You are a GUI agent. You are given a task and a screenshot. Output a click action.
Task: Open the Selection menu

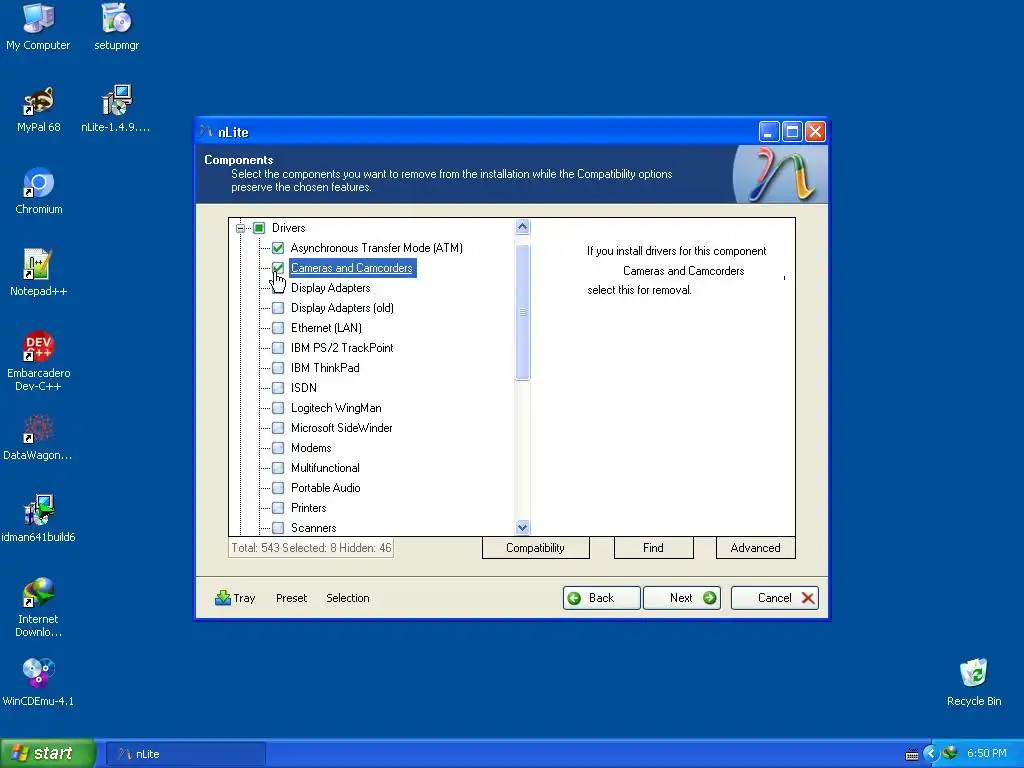point(347,598)
